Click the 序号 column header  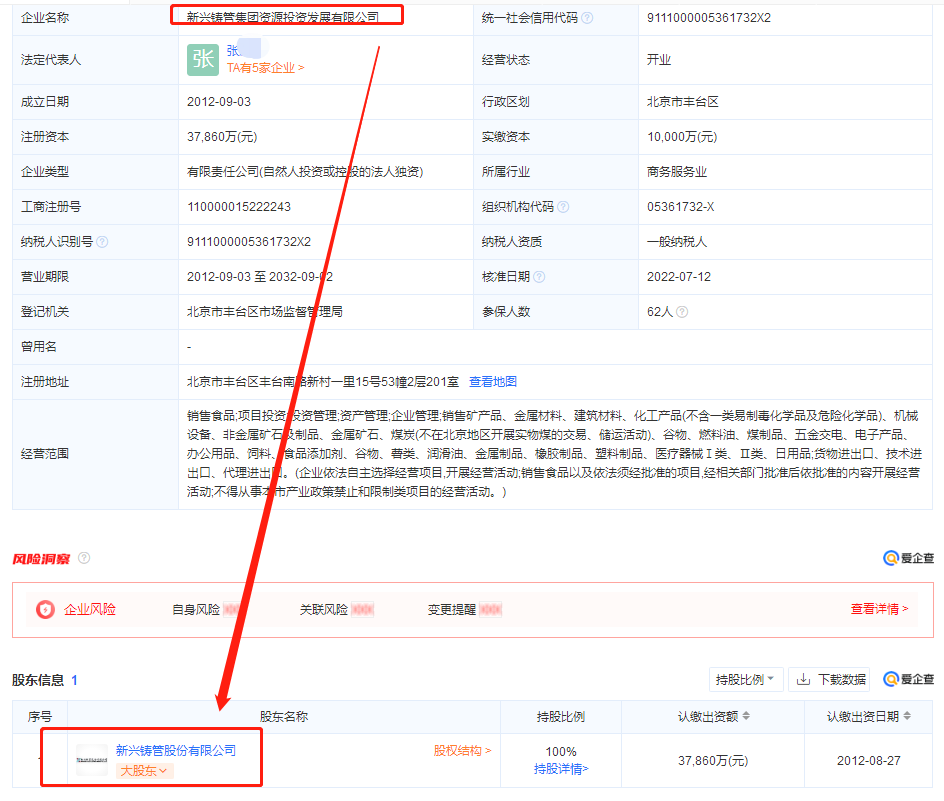pos(40,717)
